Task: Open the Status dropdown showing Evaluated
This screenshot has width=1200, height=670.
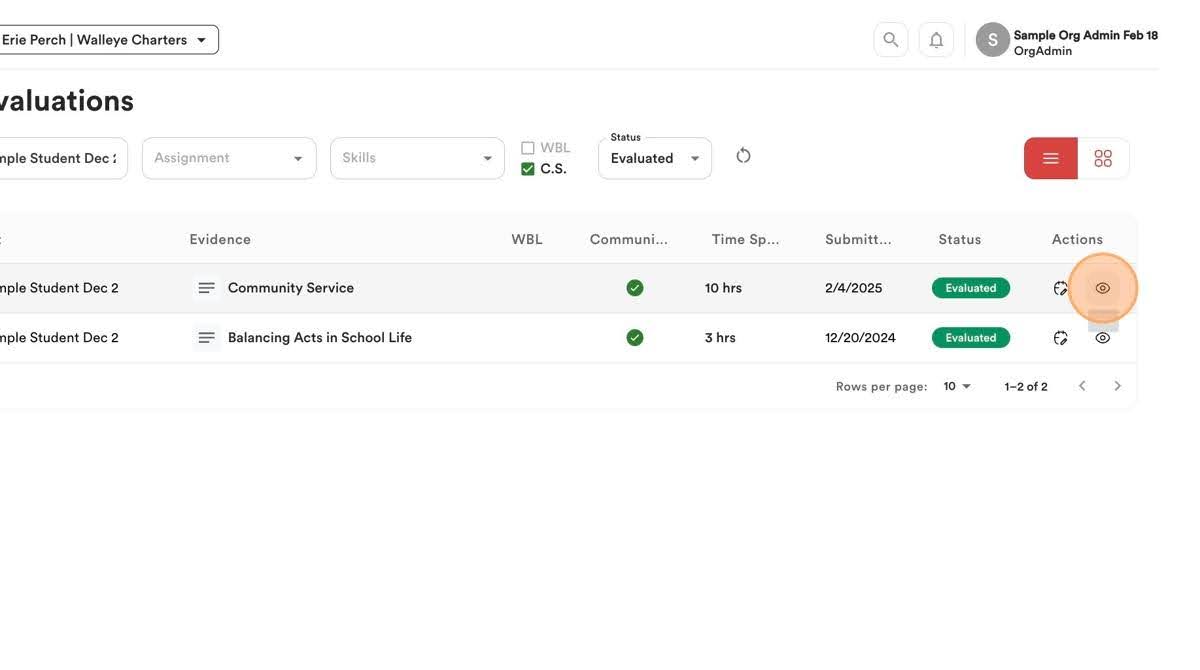Action: point(655,158)
